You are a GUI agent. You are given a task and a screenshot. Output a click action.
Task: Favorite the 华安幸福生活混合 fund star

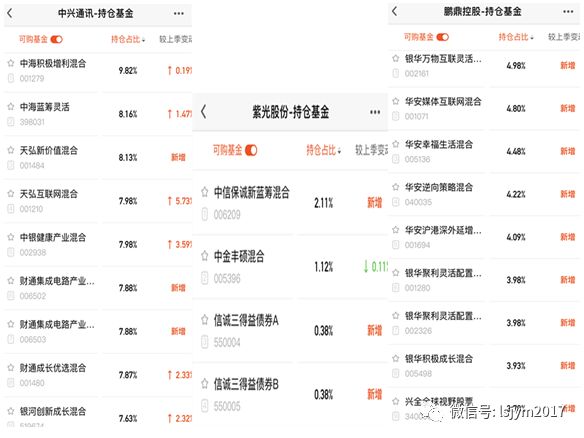[x=396, y=144]
